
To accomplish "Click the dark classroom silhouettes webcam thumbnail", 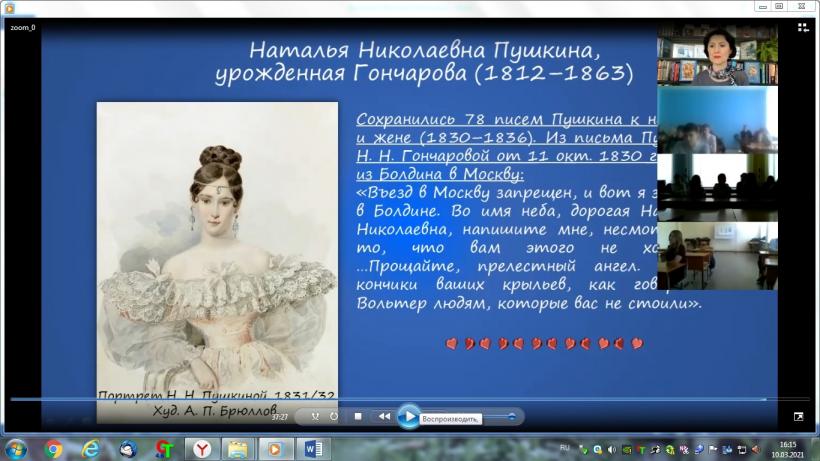I will pyautogui.click(x=718, y=188).
